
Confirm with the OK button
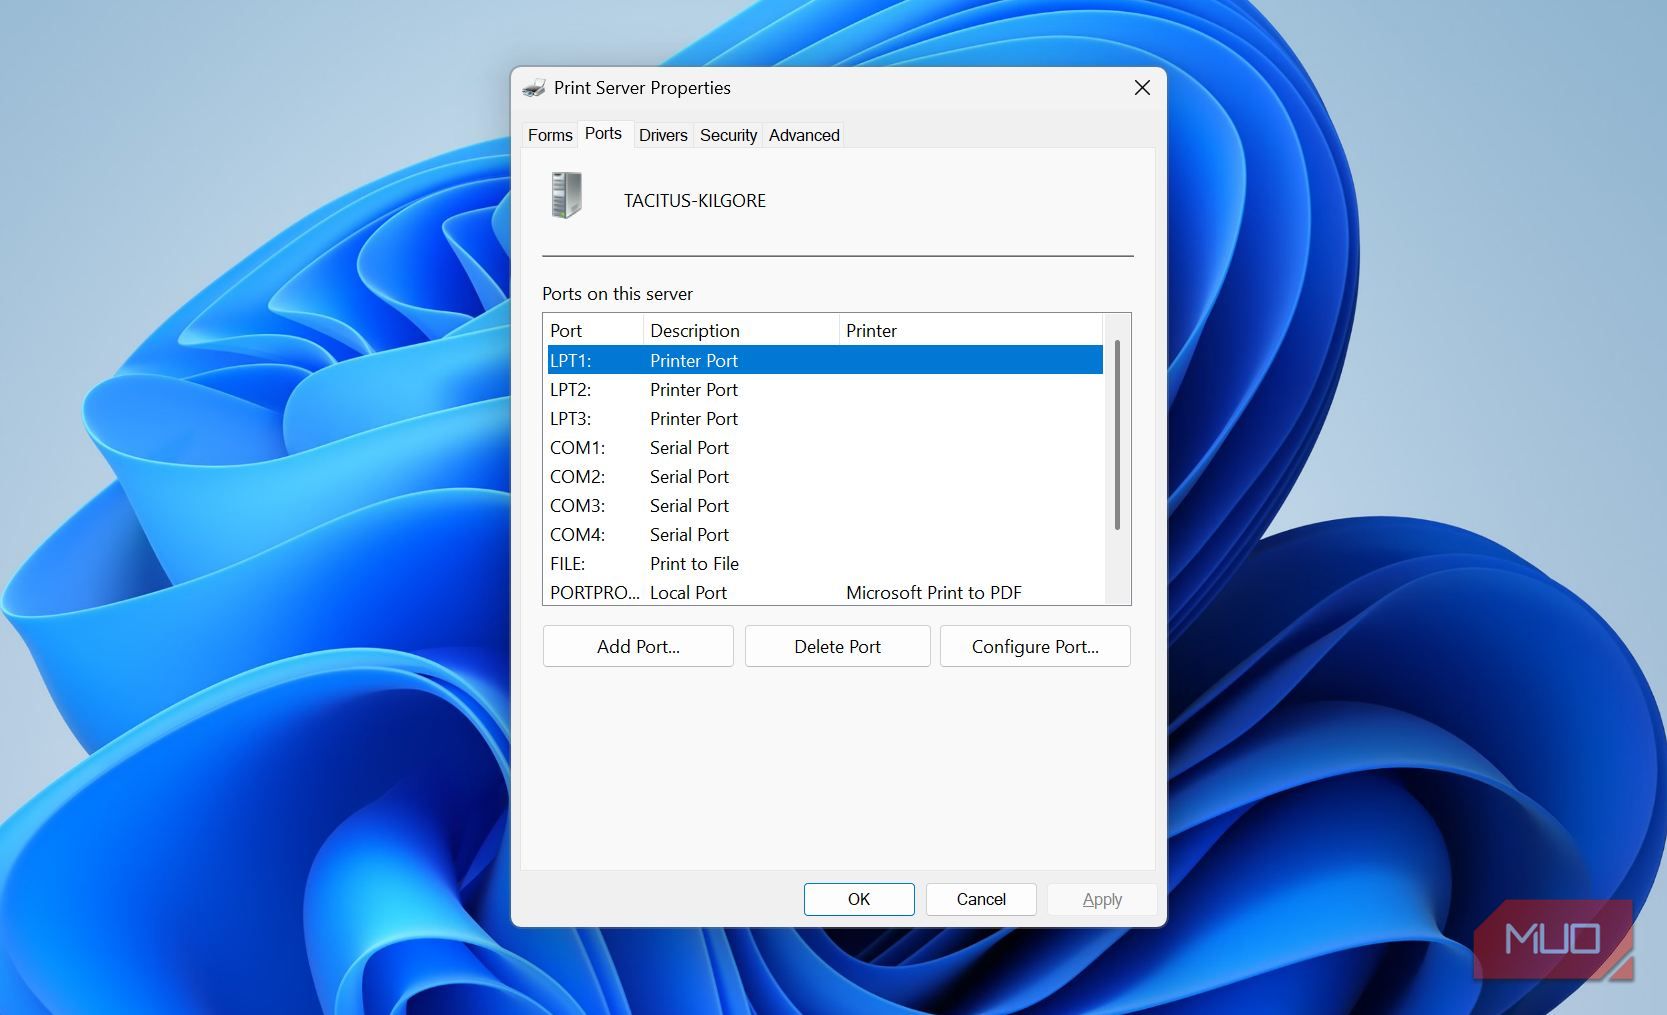click(859, 899)
